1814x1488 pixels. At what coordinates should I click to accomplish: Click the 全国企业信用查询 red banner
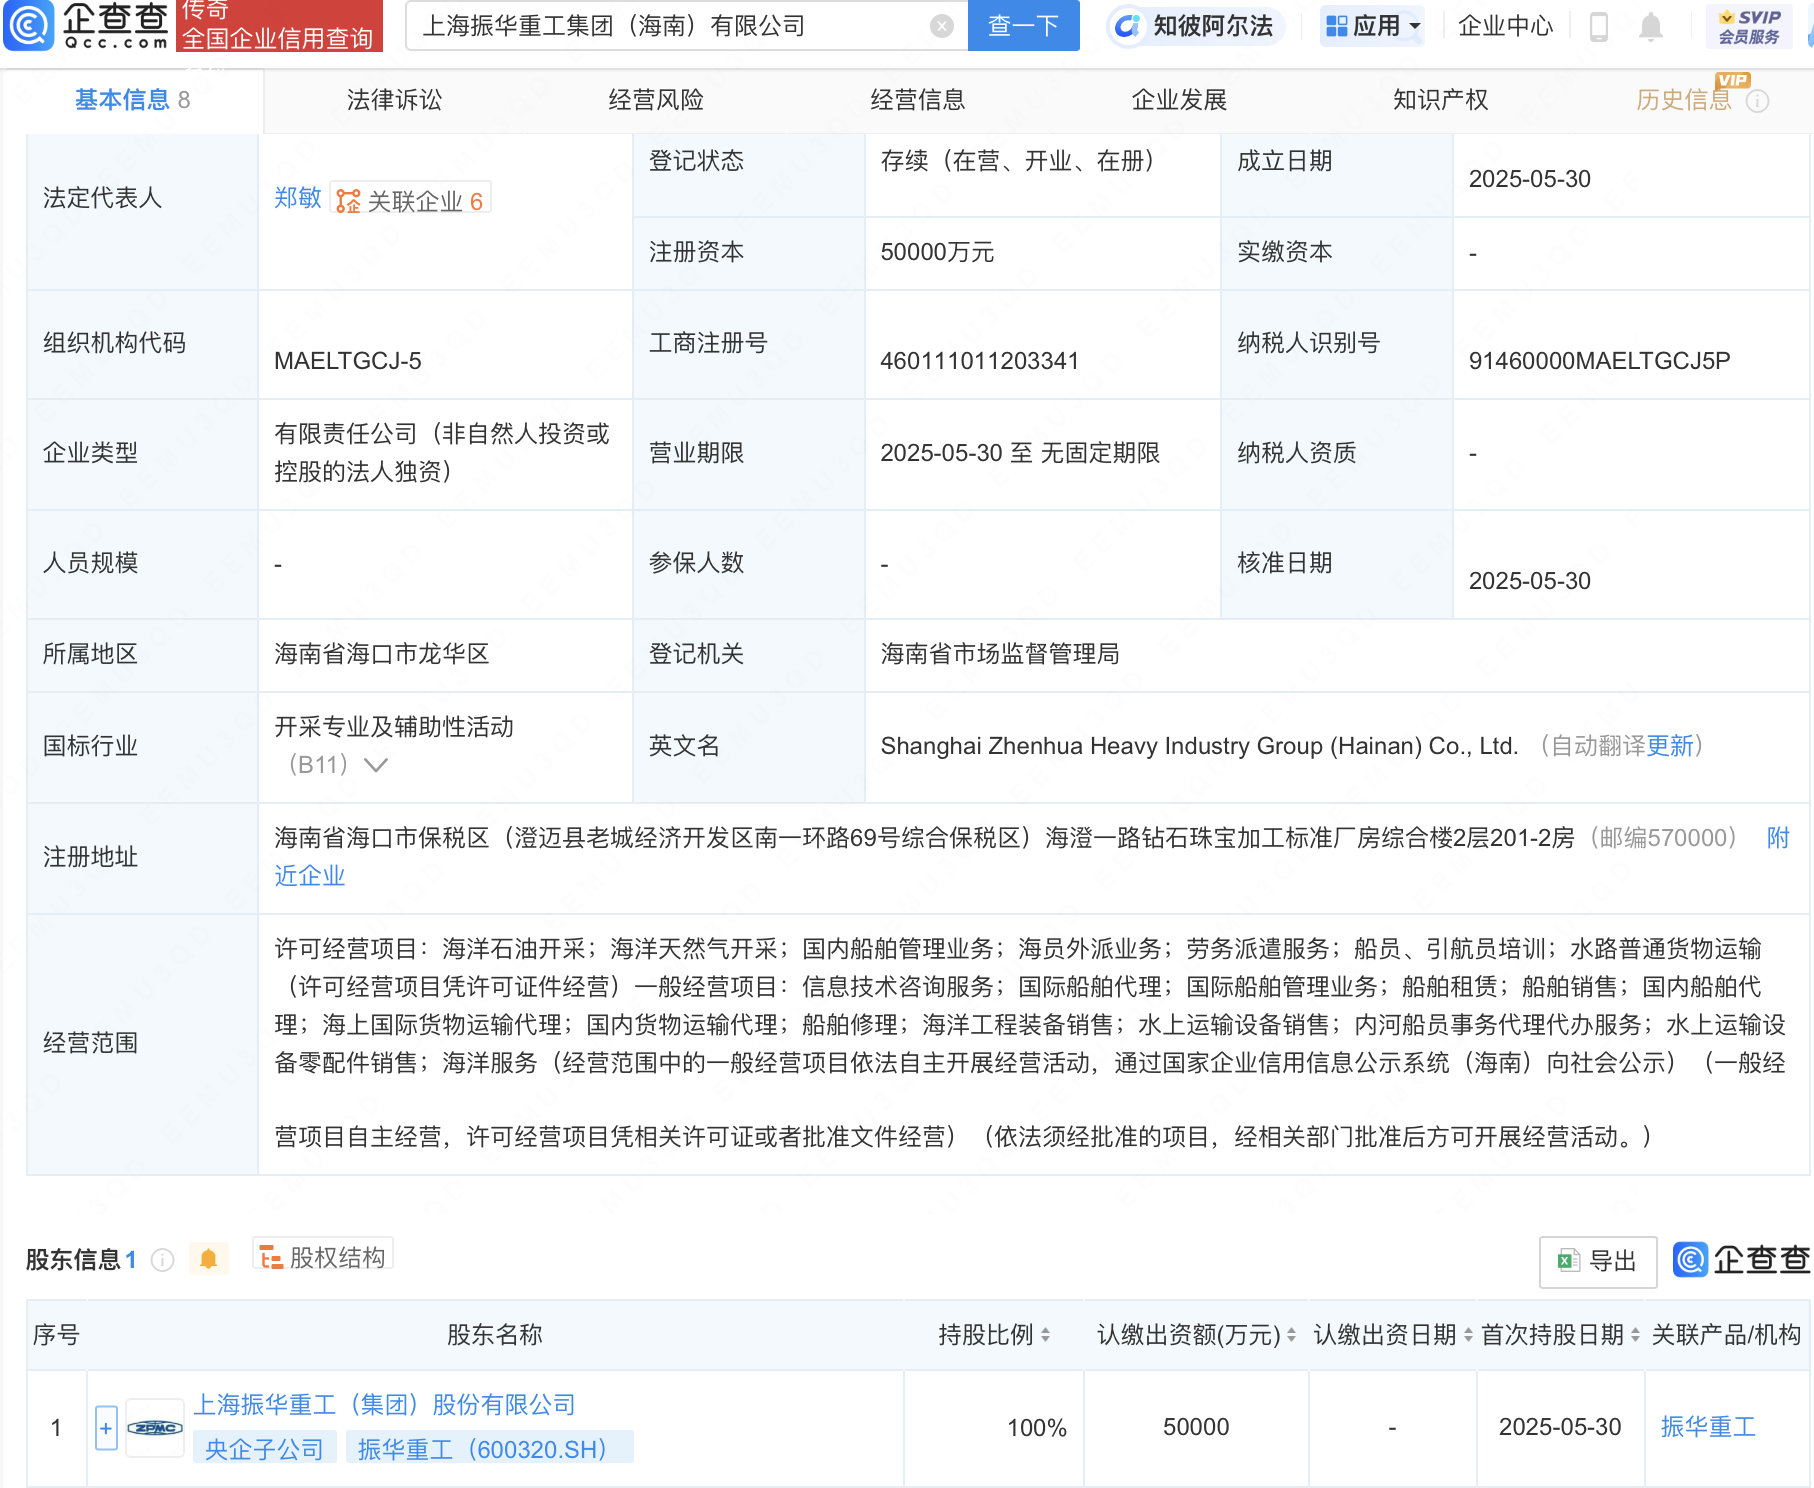click(279, 26)
